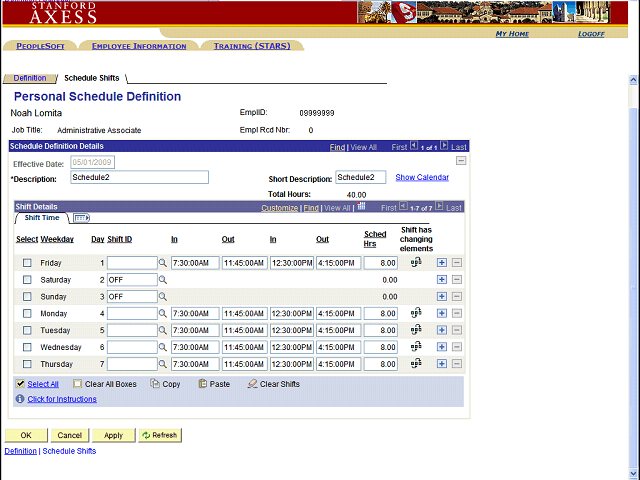The image size is (640, 480).
Task: Click the Monday shift changing elements icon
Action: click(416, 313)
